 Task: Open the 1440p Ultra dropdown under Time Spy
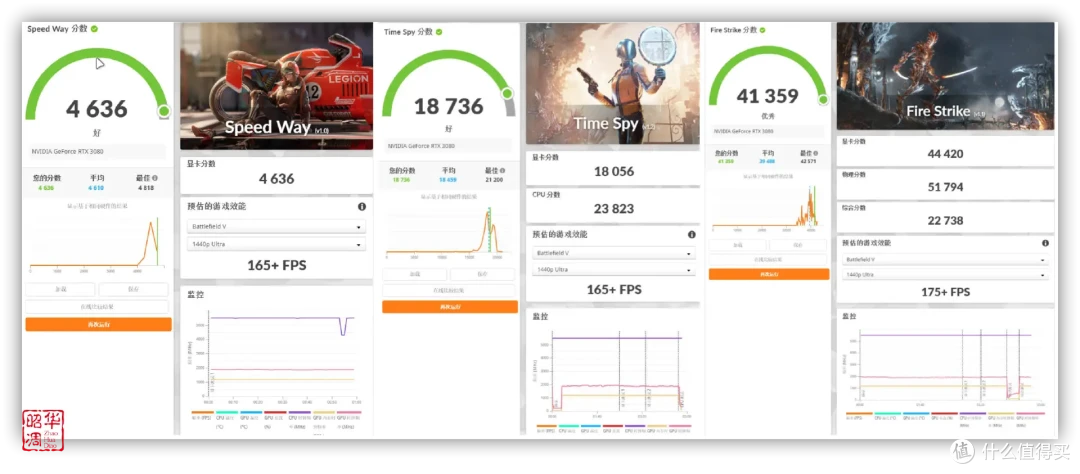point(614,270)
